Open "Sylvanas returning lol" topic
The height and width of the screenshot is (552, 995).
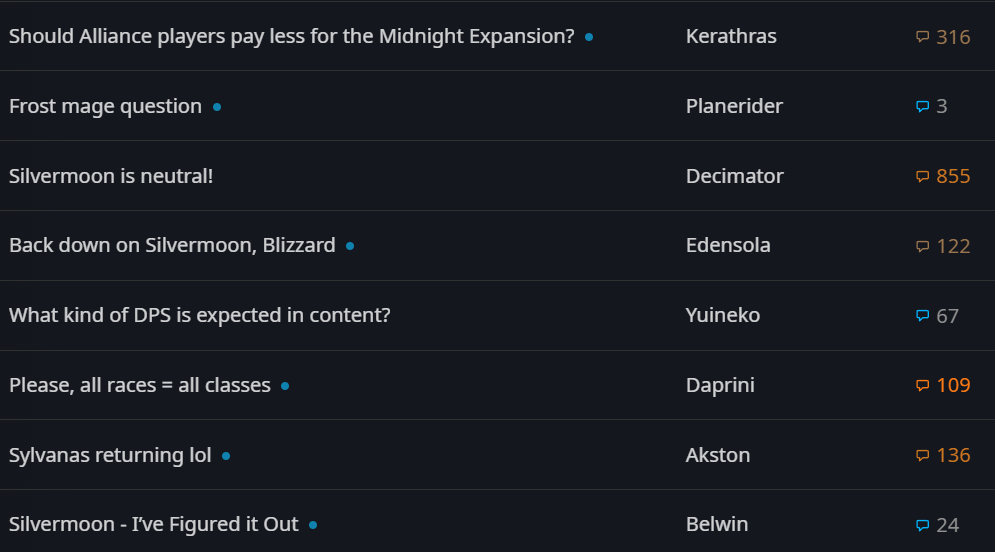point(110,455)
